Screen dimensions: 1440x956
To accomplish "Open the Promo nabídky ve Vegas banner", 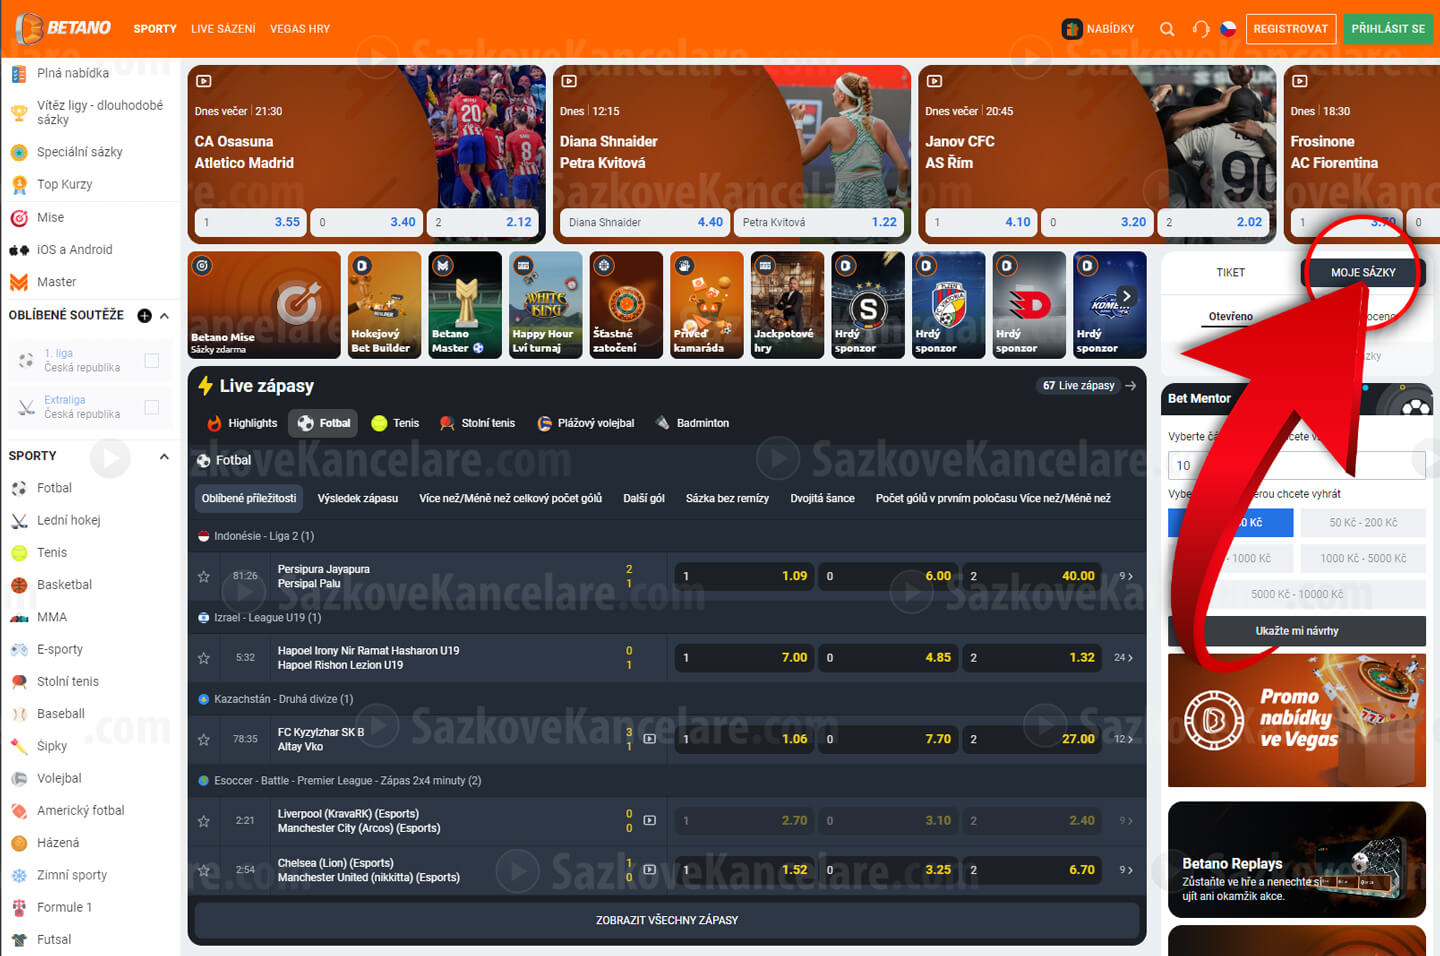I will tap(1297, 720).
